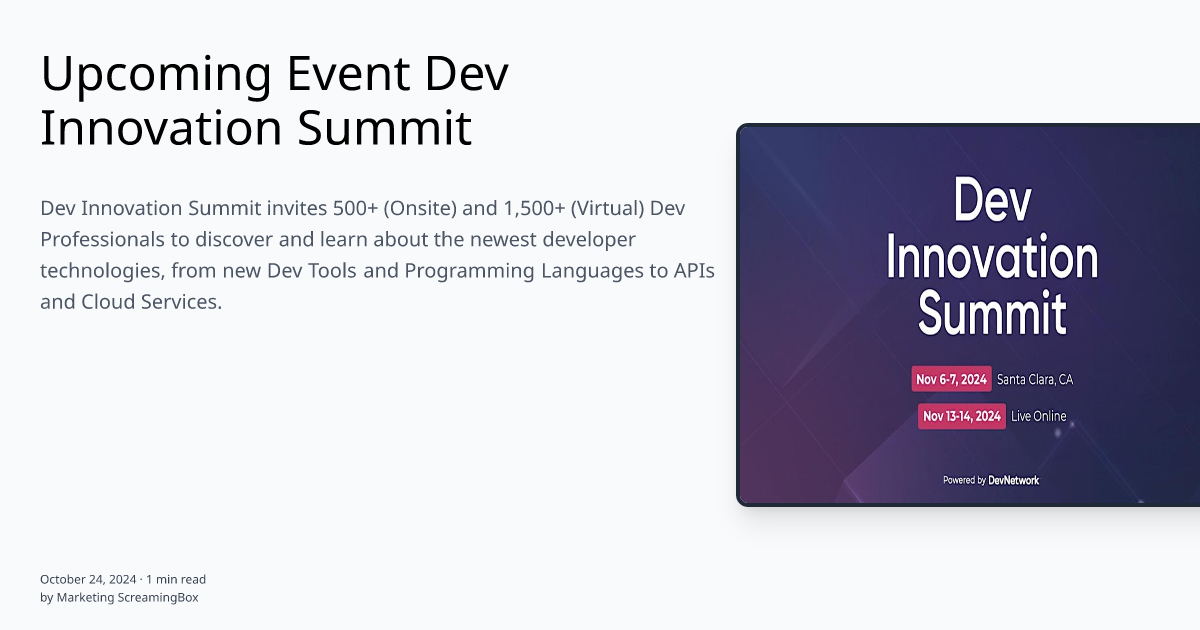This screenshot has width=1200, height=630.
Task: Select the "Nov 13-14, 2024" date badge
Action: (x=961, y=415)
